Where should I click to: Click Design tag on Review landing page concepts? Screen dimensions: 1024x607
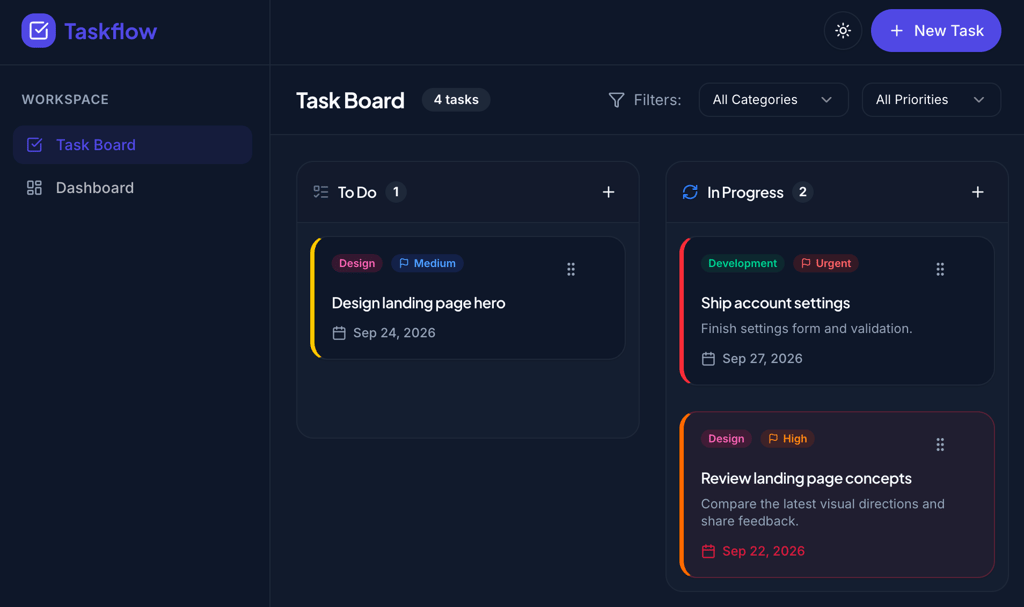coord(726,438)
